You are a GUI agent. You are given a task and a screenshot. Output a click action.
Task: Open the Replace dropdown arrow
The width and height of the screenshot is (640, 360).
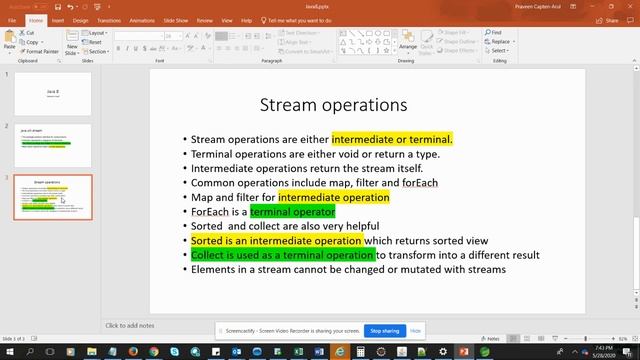tap(514, 42)
